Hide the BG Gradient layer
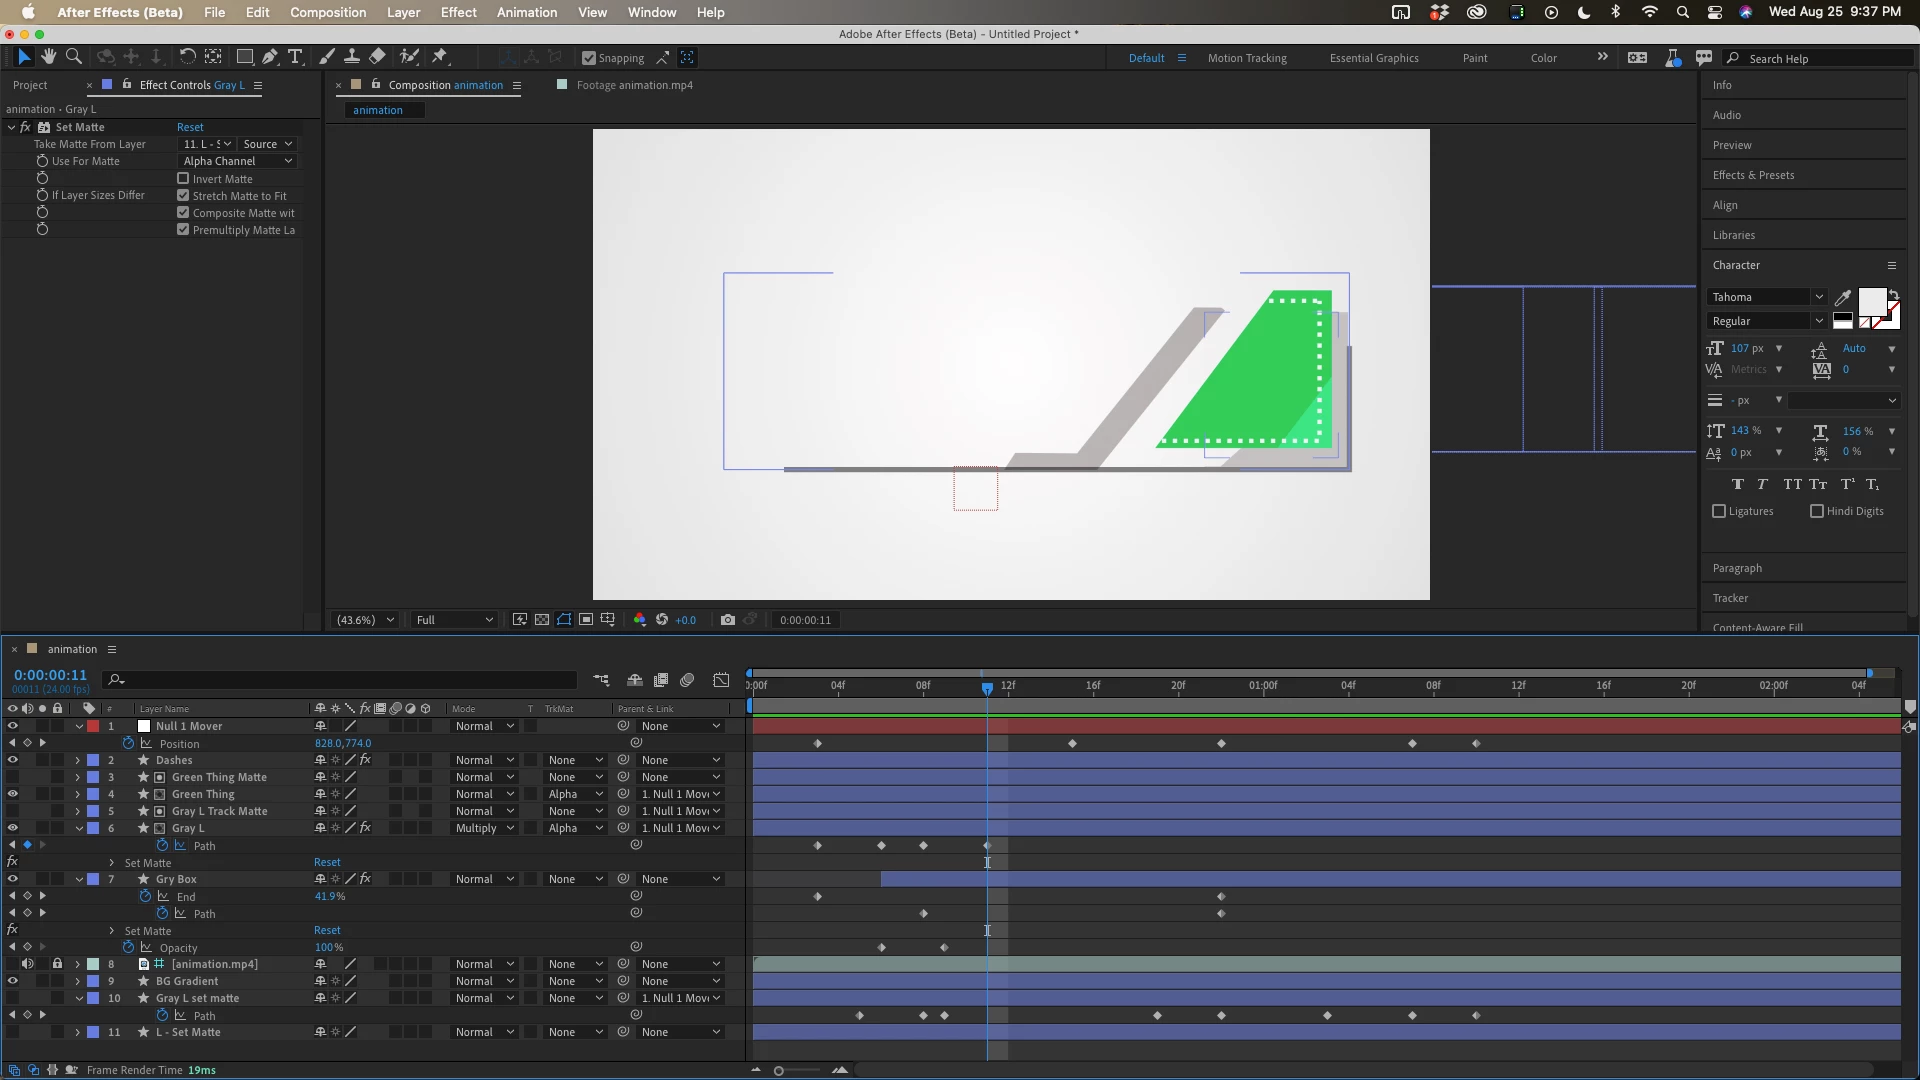 [x=12, y=981]
